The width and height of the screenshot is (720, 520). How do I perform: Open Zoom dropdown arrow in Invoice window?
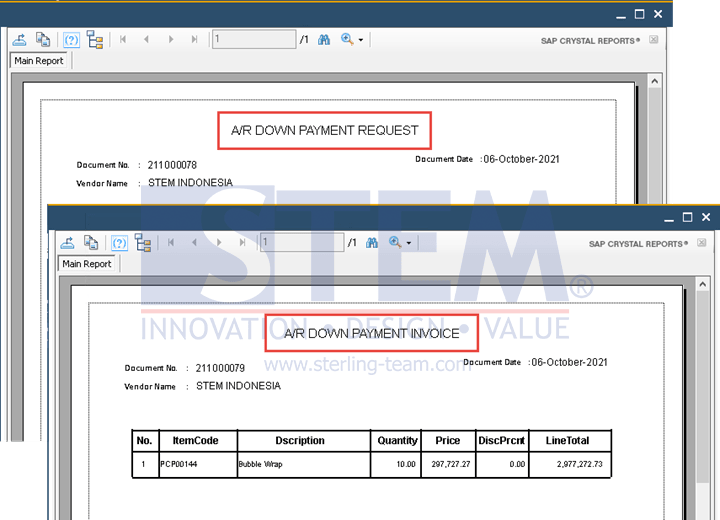click(x=409, y=243)
